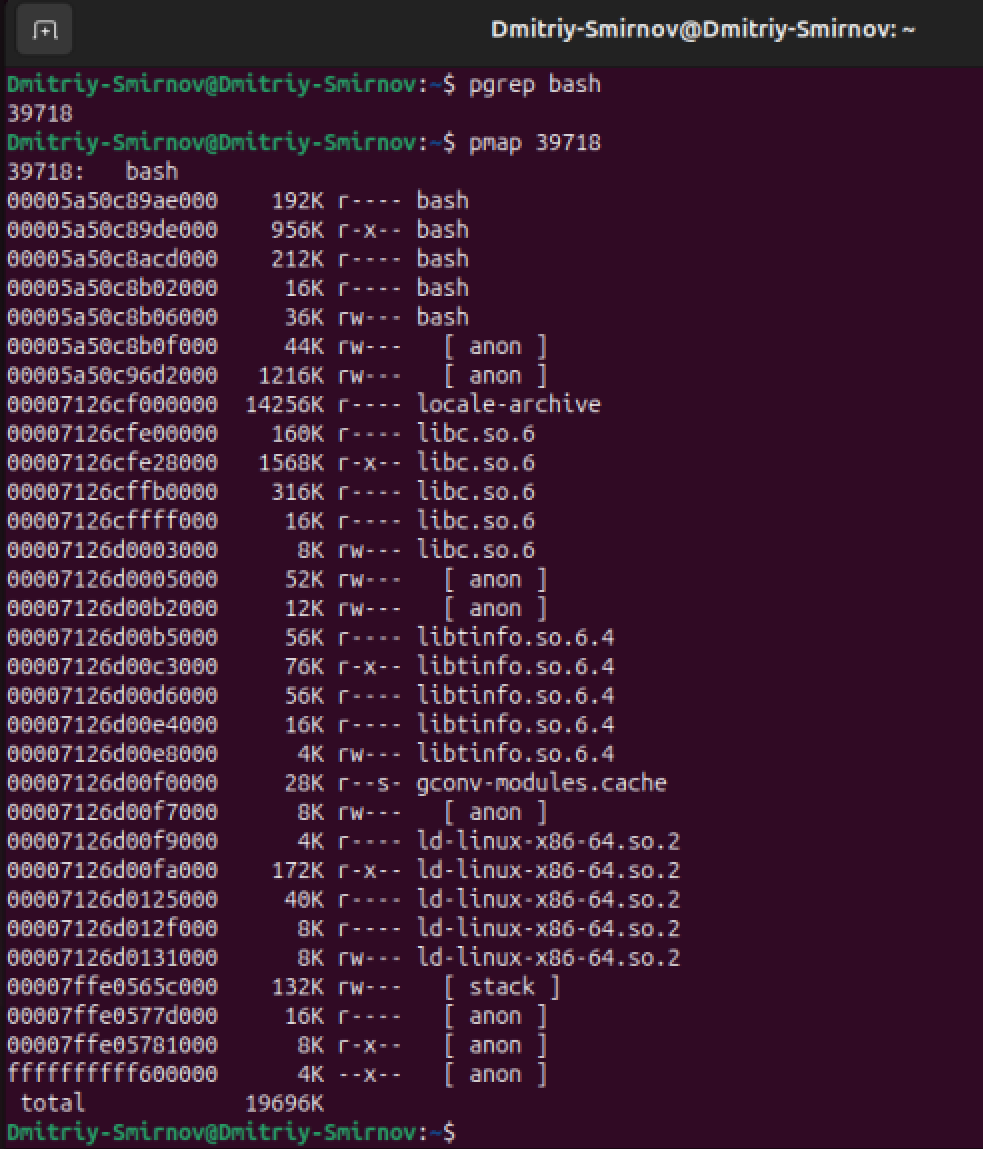Click the gconv-modules.cache mapping line
Image resolution: width=983 pixels, height=1149 pixels.
[337, 783]
